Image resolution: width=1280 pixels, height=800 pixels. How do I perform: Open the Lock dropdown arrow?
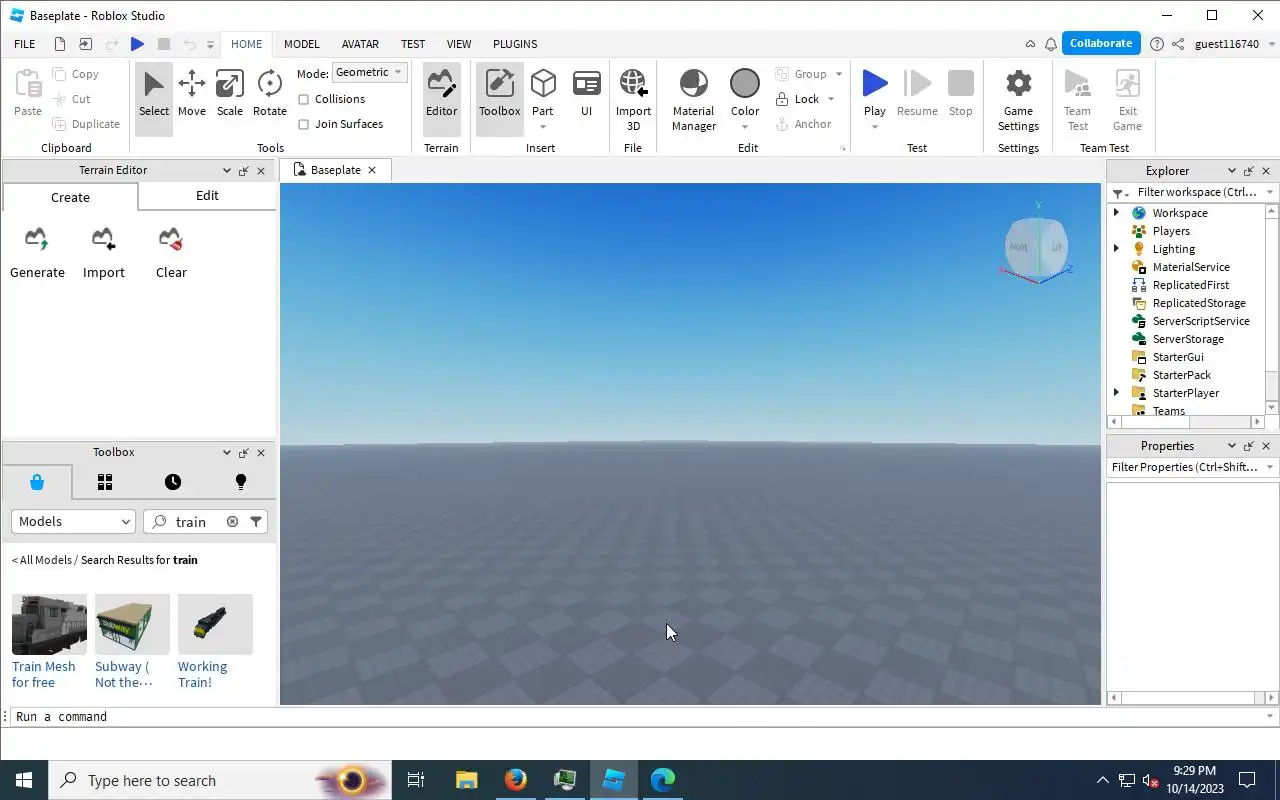point(830,99)
